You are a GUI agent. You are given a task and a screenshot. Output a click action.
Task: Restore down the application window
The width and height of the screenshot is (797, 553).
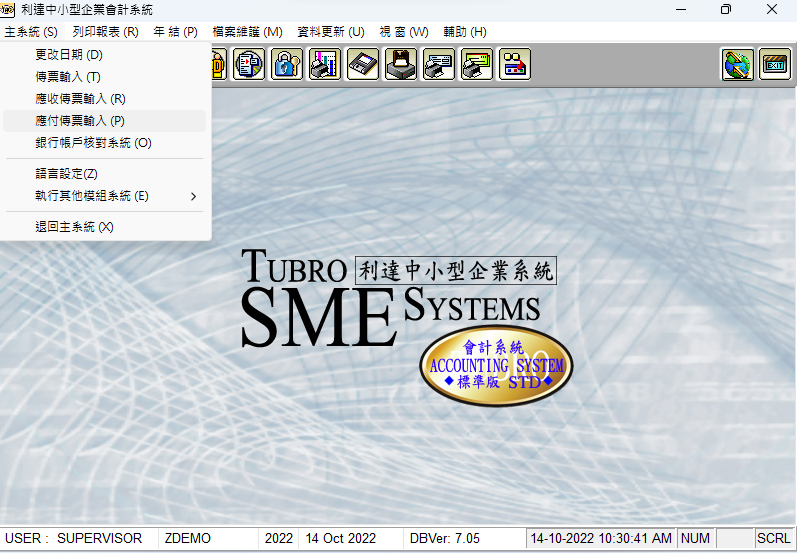726,10
